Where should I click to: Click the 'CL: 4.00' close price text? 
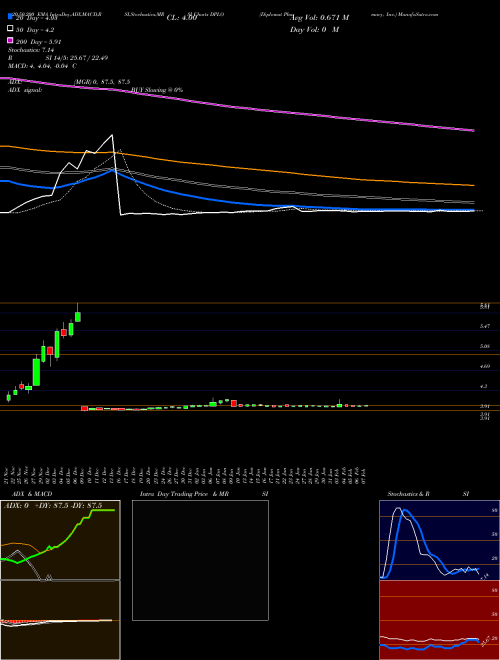tap(182, 18)
